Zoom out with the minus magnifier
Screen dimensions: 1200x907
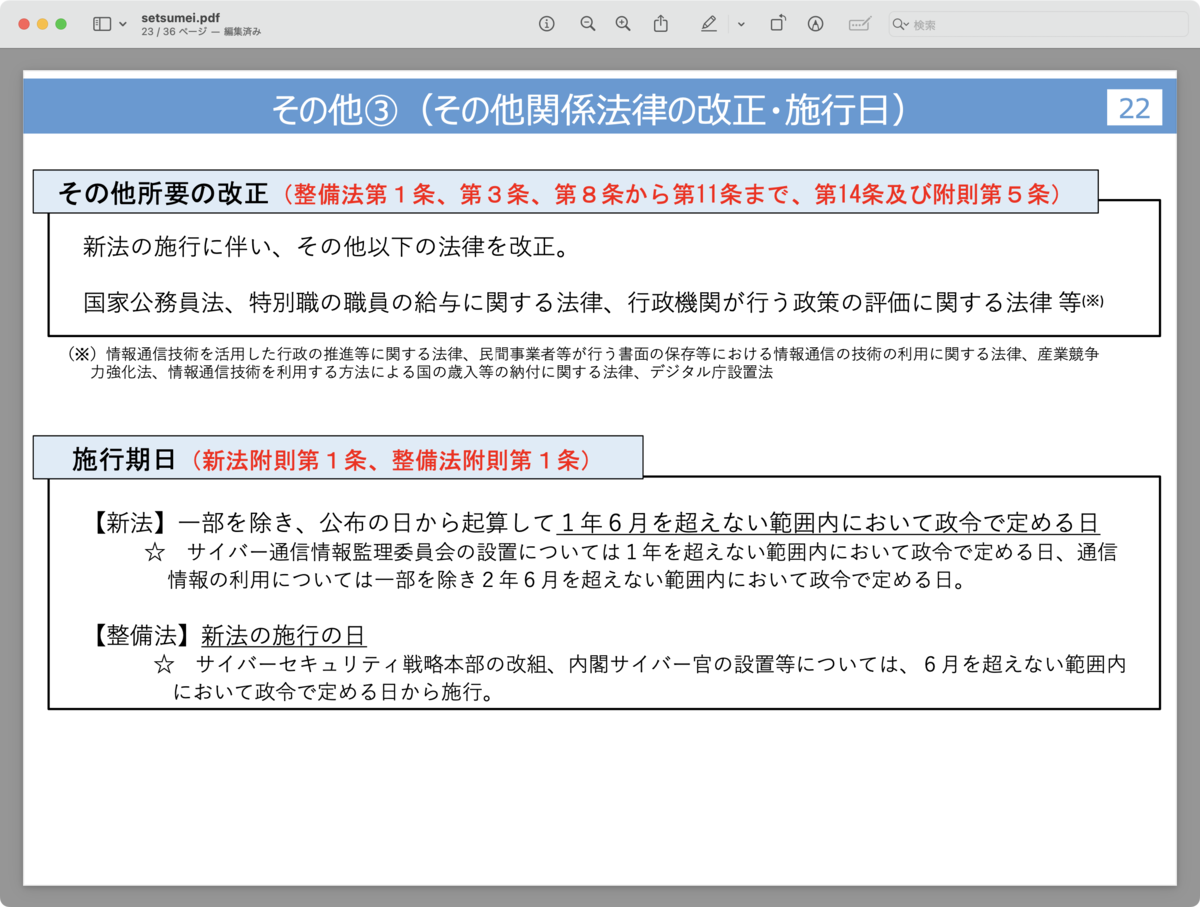point(588,24)
